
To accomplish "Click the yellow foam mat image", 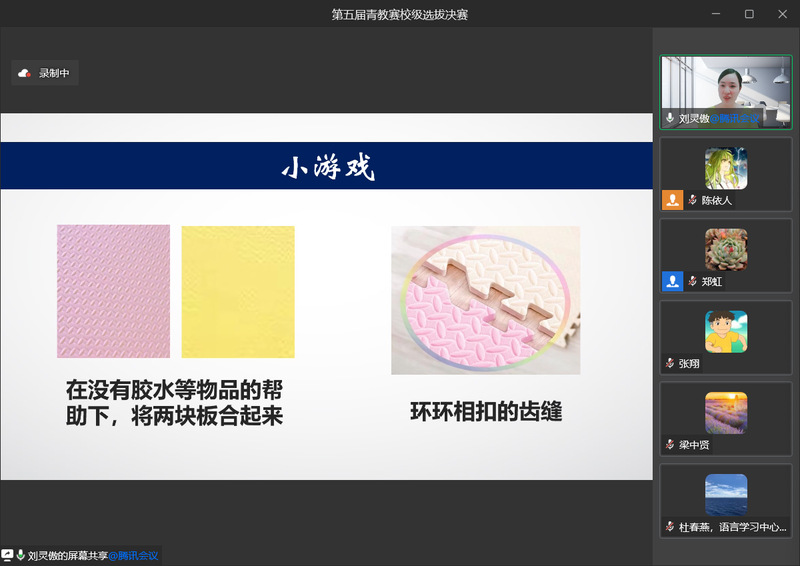I will pyautogui.click(x=238, y=291).
